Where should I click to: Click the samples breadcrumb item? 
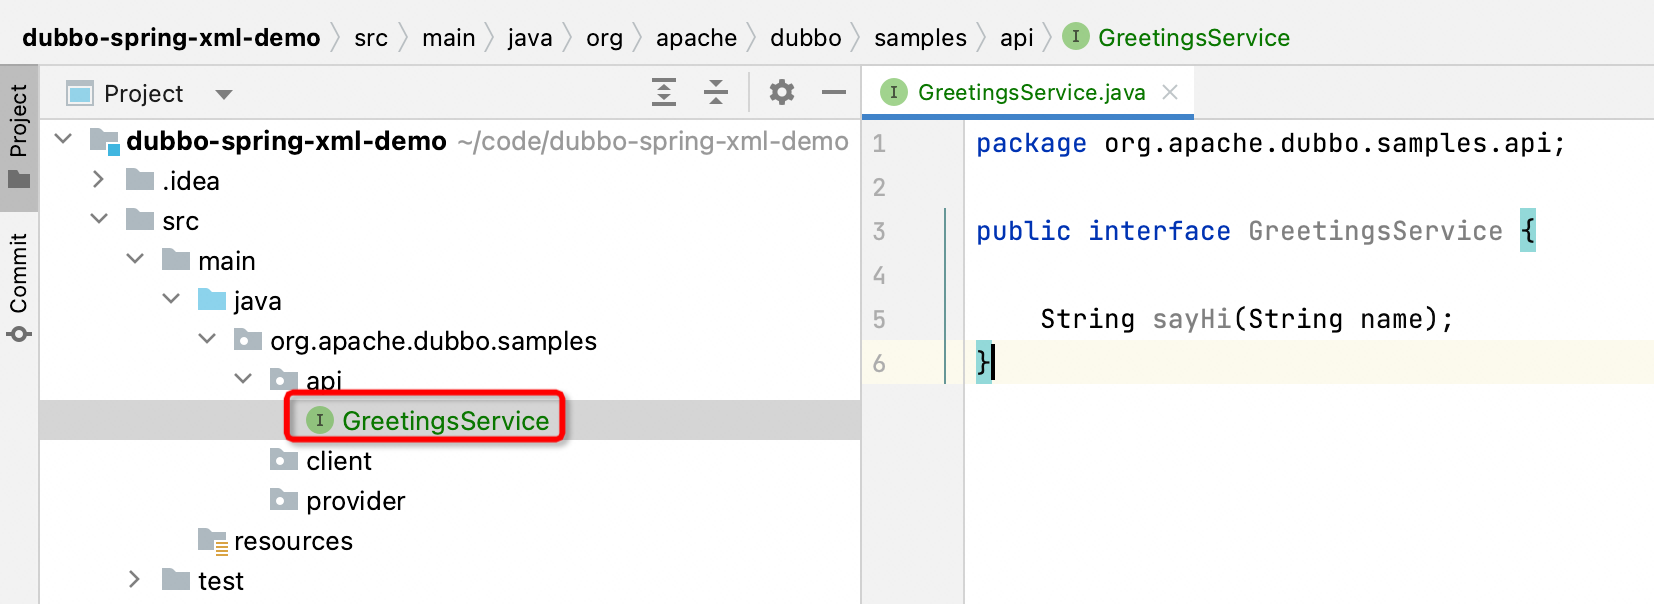coord(919,38)
